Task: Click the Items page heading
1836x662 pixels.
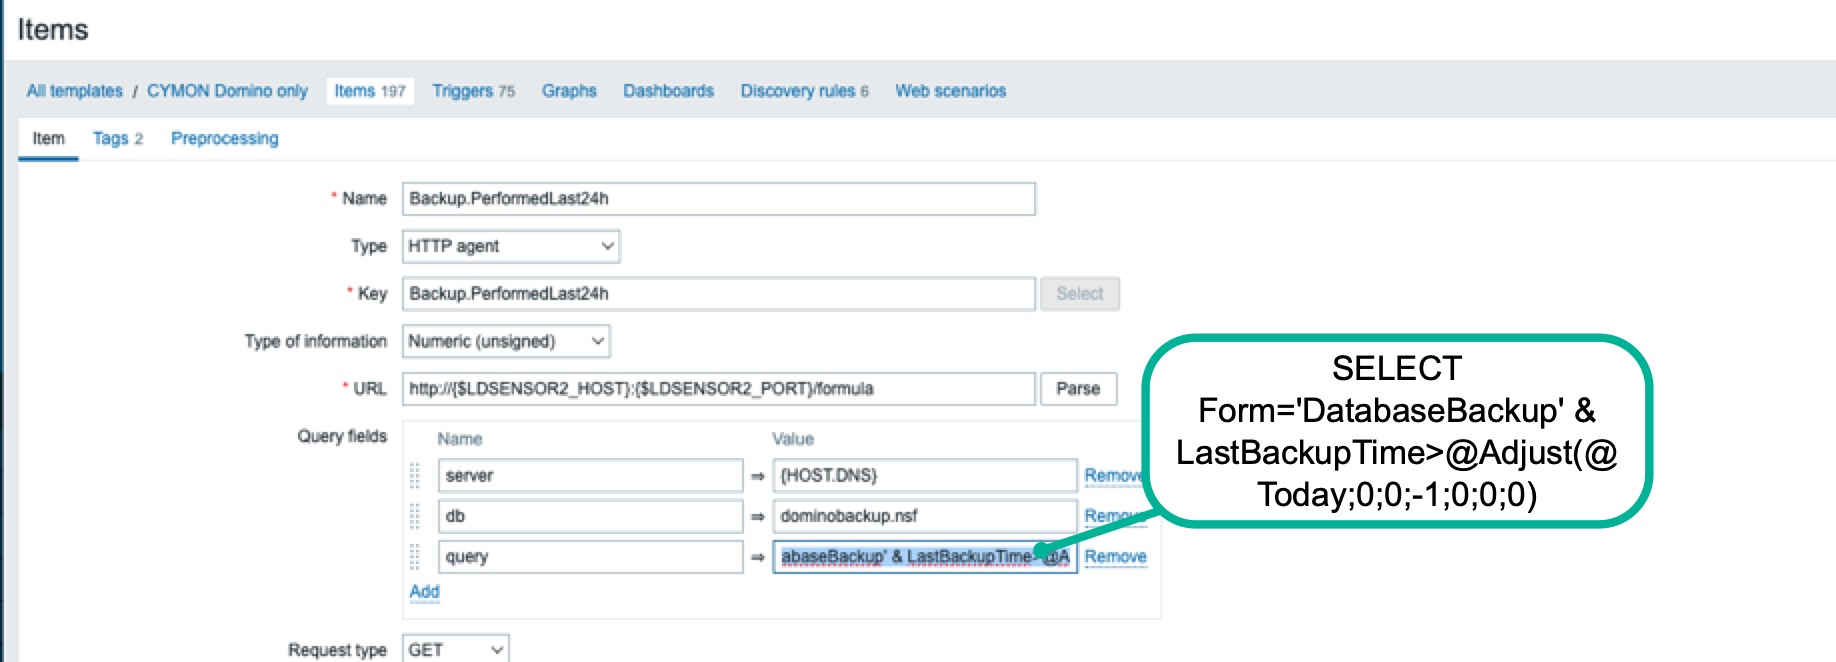Action: [53, 30]
